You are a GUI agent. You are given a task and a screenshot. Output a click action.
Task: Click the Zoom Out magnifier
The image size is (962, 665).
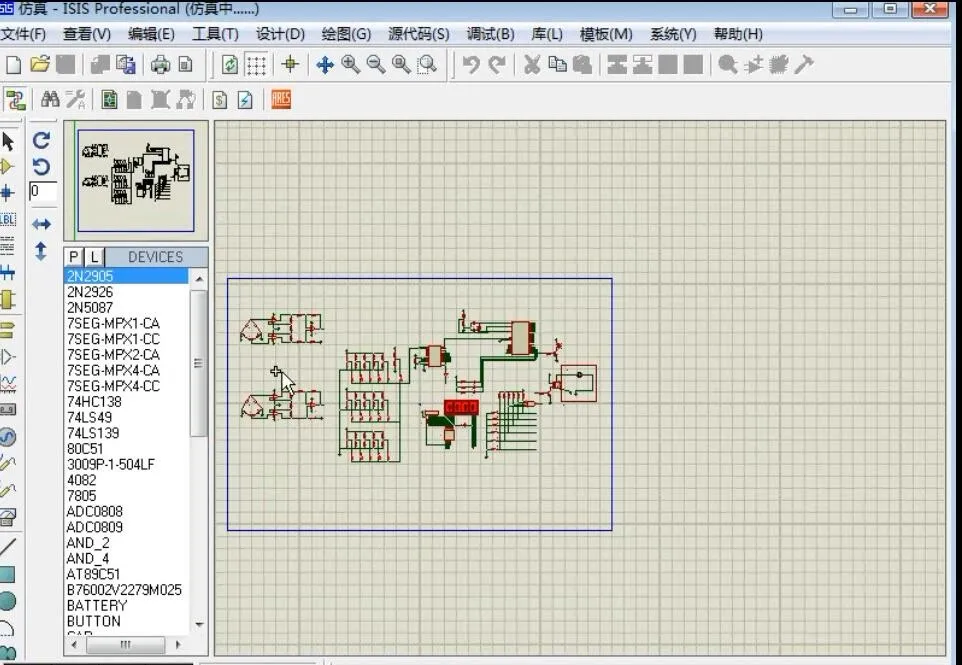[x=375, y=64]
